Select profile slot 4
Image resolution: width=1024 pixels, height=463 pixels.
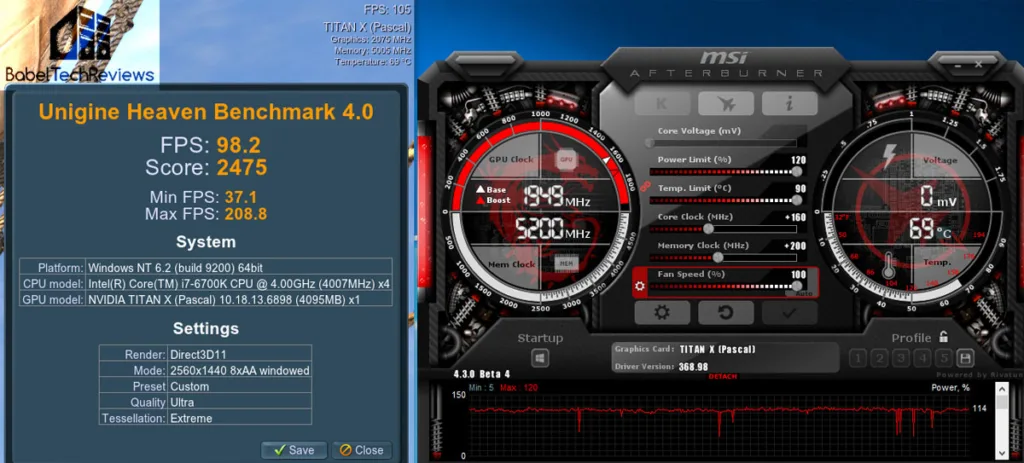tap(922, 358)
